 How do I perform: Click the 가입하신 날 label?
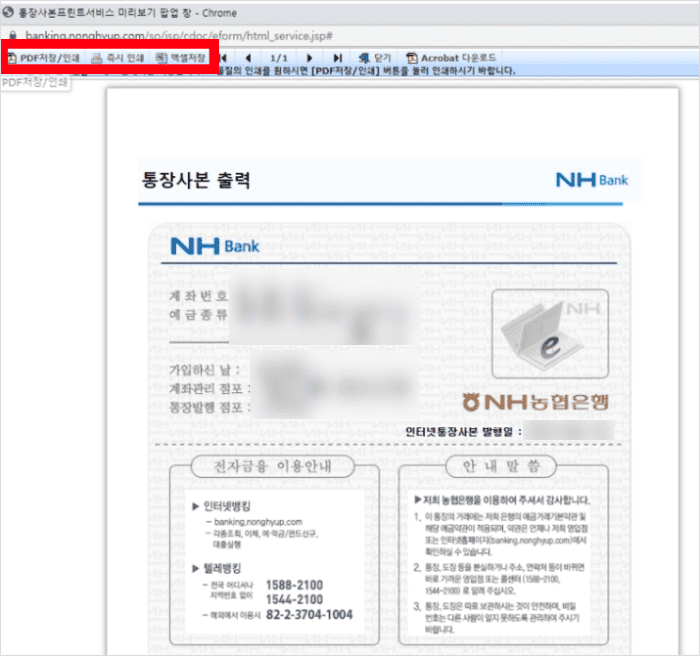point(204,370)
